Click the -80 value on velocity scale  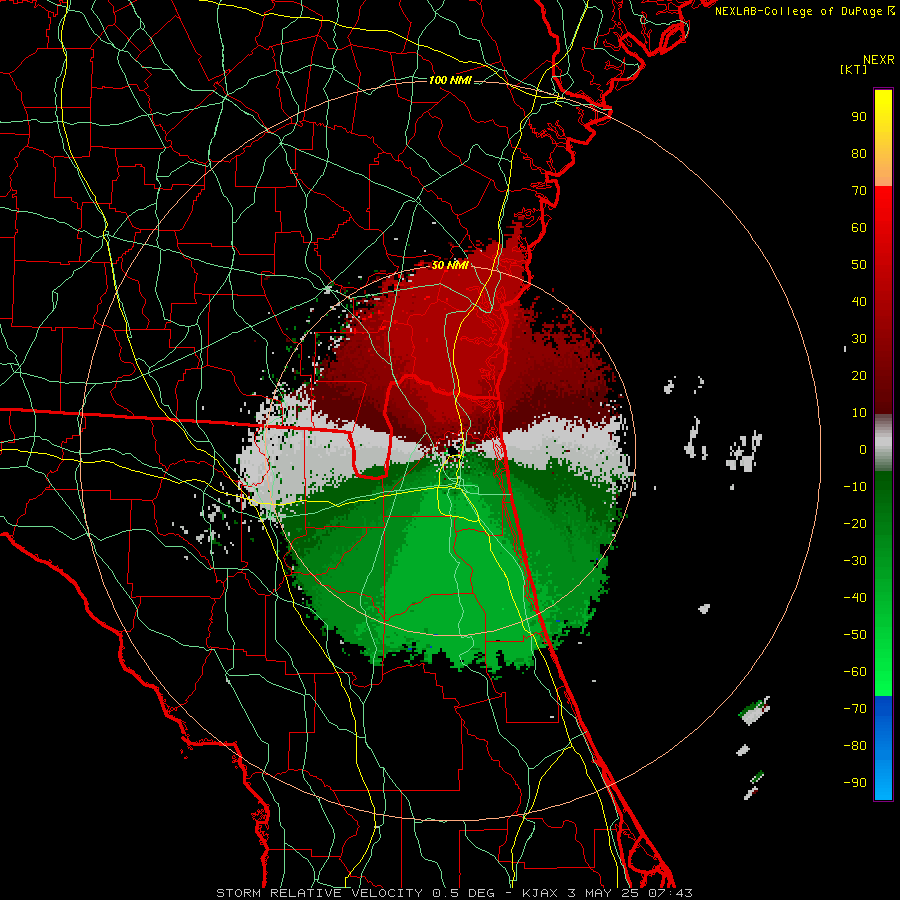855,746
